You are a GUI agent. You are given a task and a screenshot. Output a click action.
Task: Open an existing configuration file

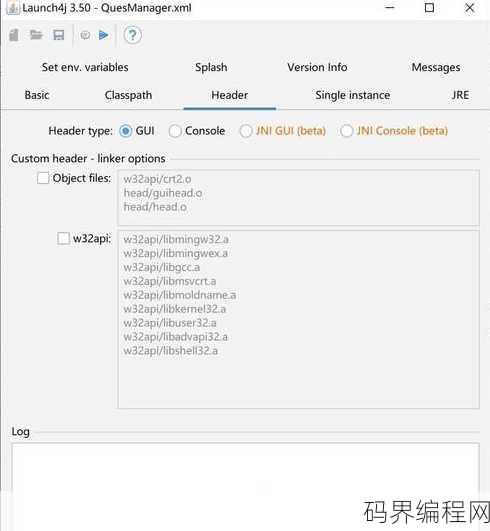pos(36,35)
